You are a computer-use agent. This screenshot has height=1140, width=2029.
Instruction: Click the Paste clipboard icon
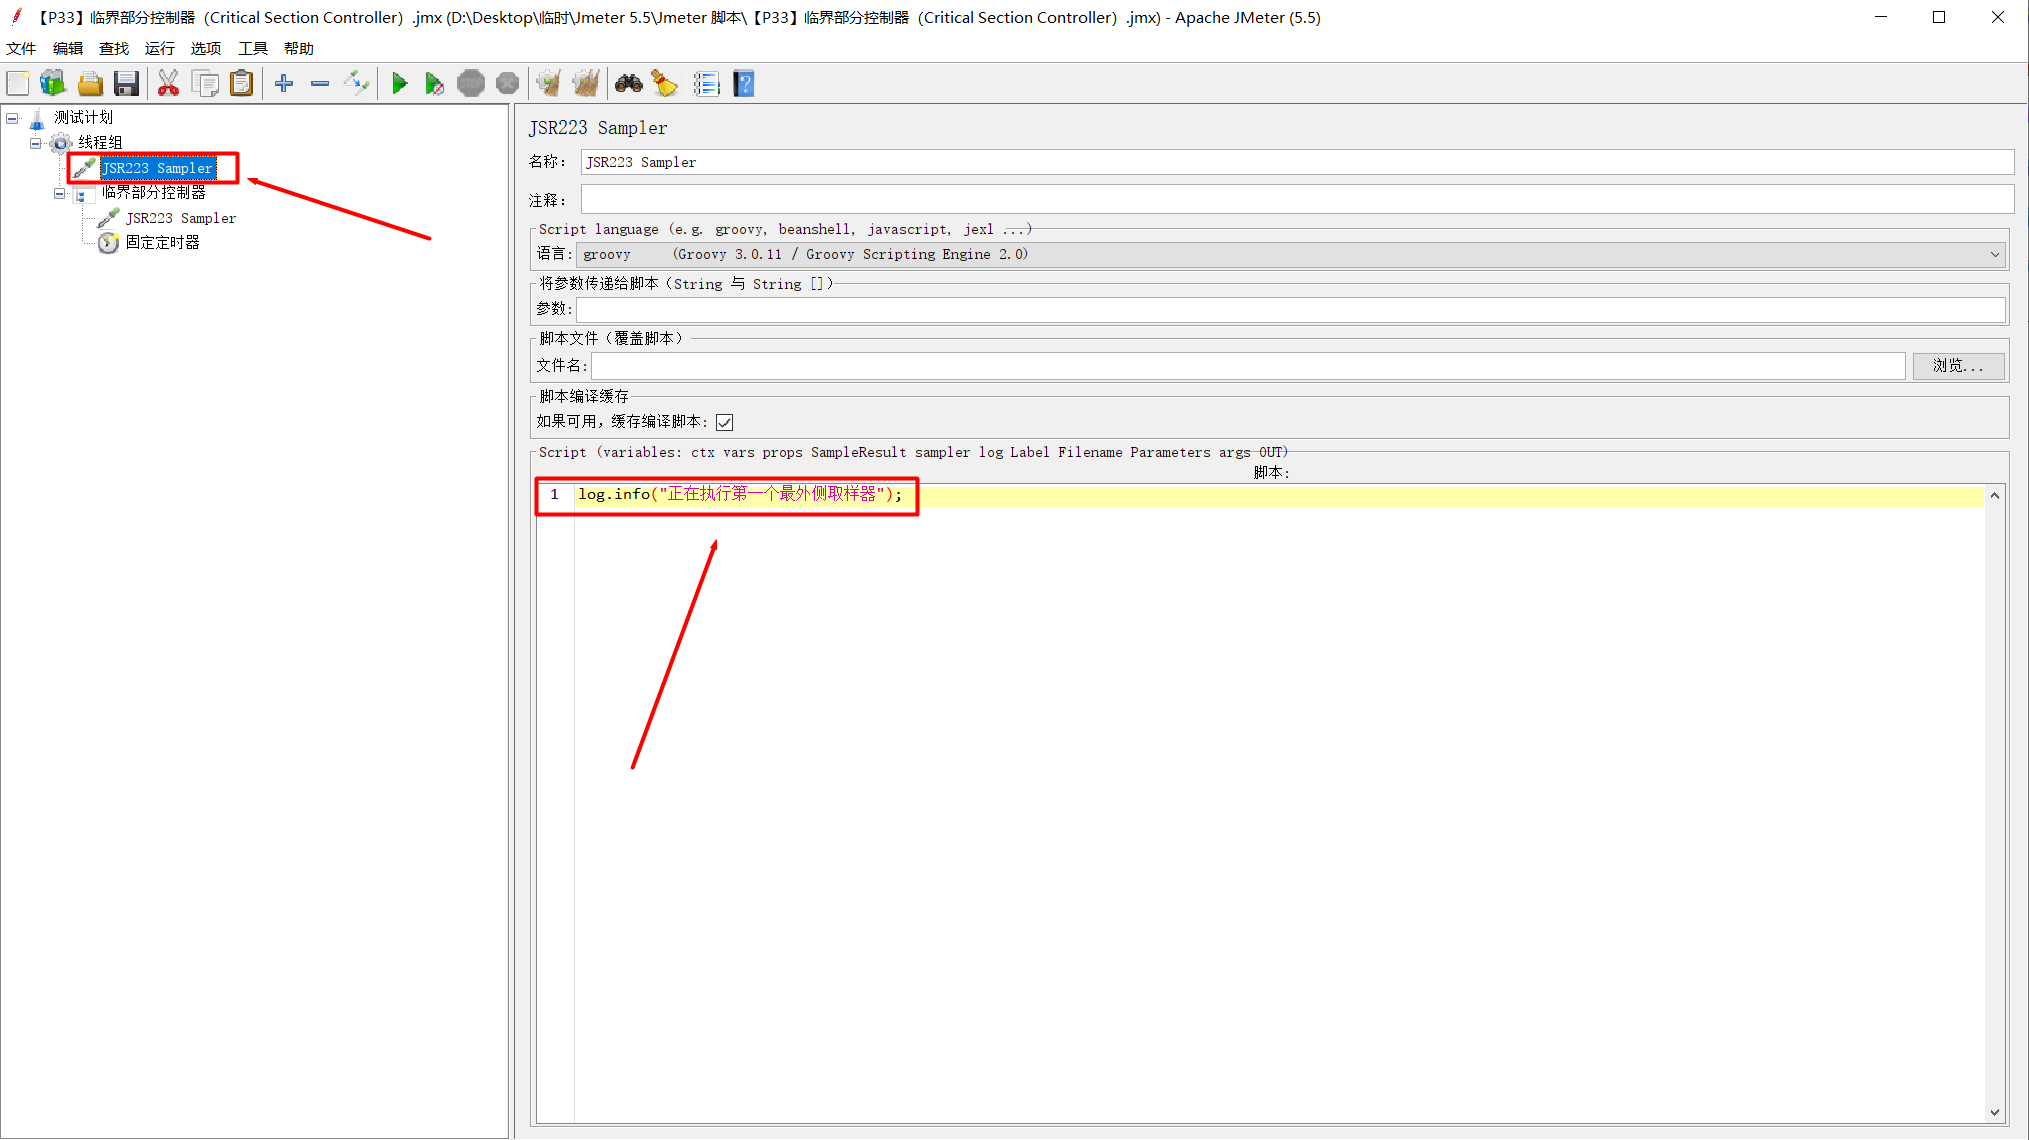coord(241,84)
